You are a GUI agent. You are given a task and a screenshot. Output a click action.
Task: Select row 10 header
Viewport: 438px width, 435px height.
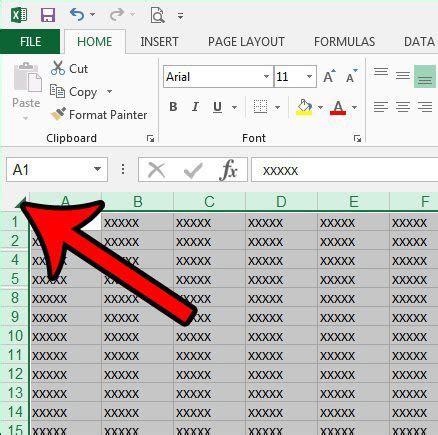[x=15, y=336]
